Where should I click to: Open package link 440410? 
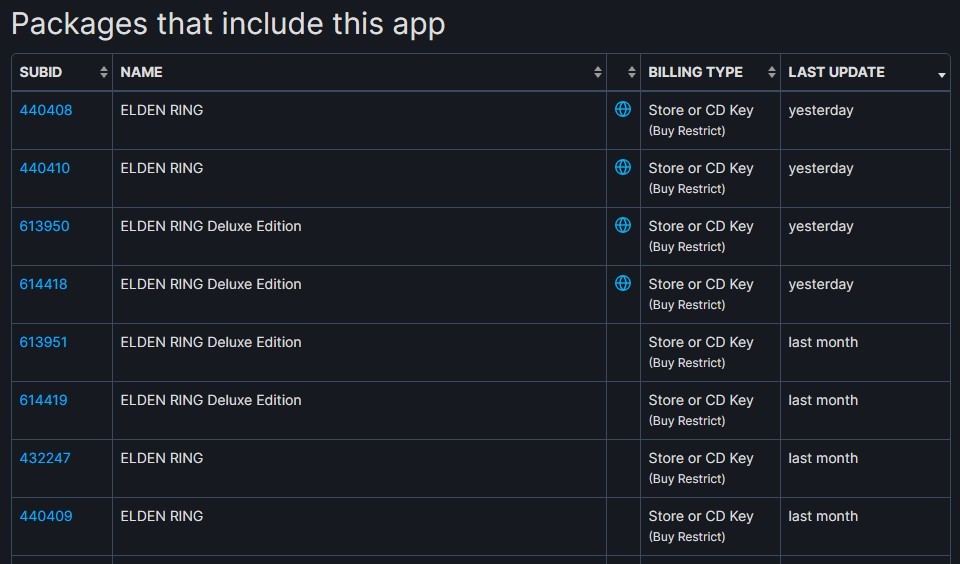click(x=45, y=168)
